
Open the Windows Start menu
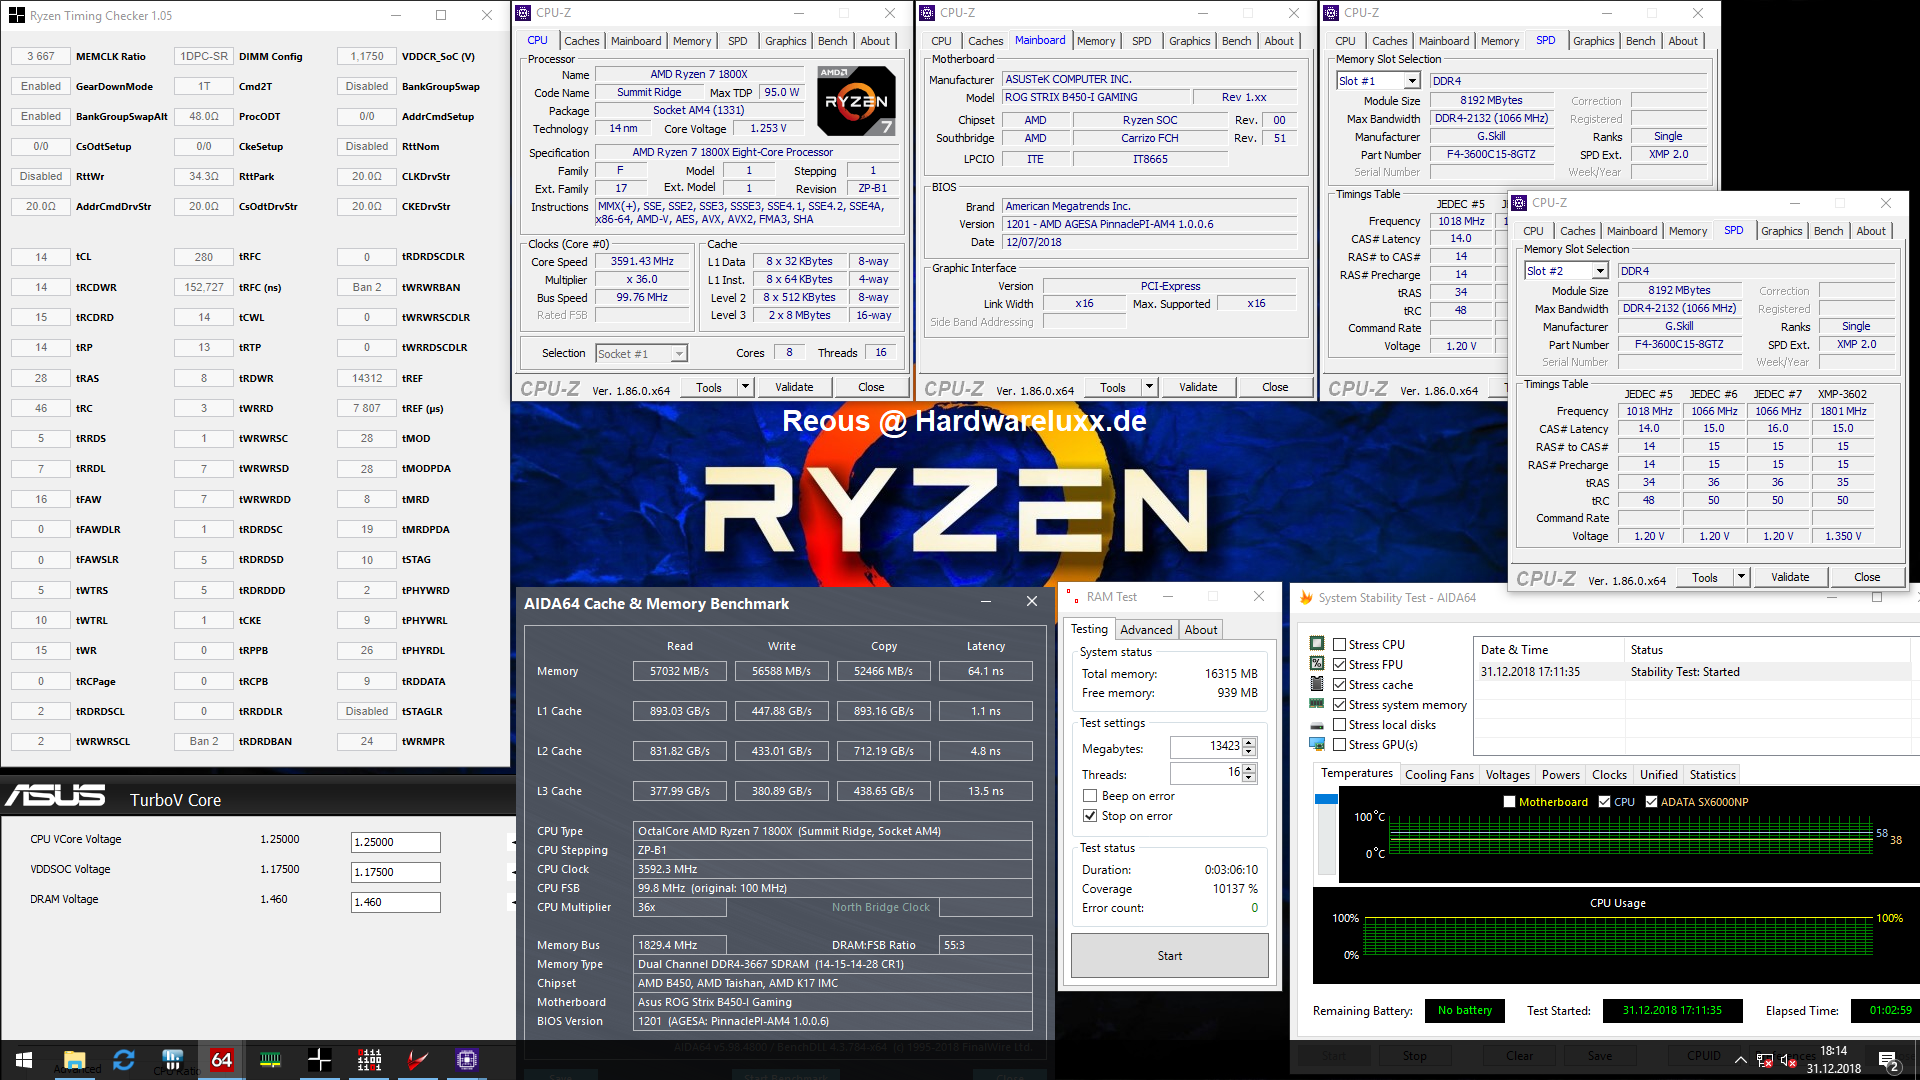pos(24,1059)
